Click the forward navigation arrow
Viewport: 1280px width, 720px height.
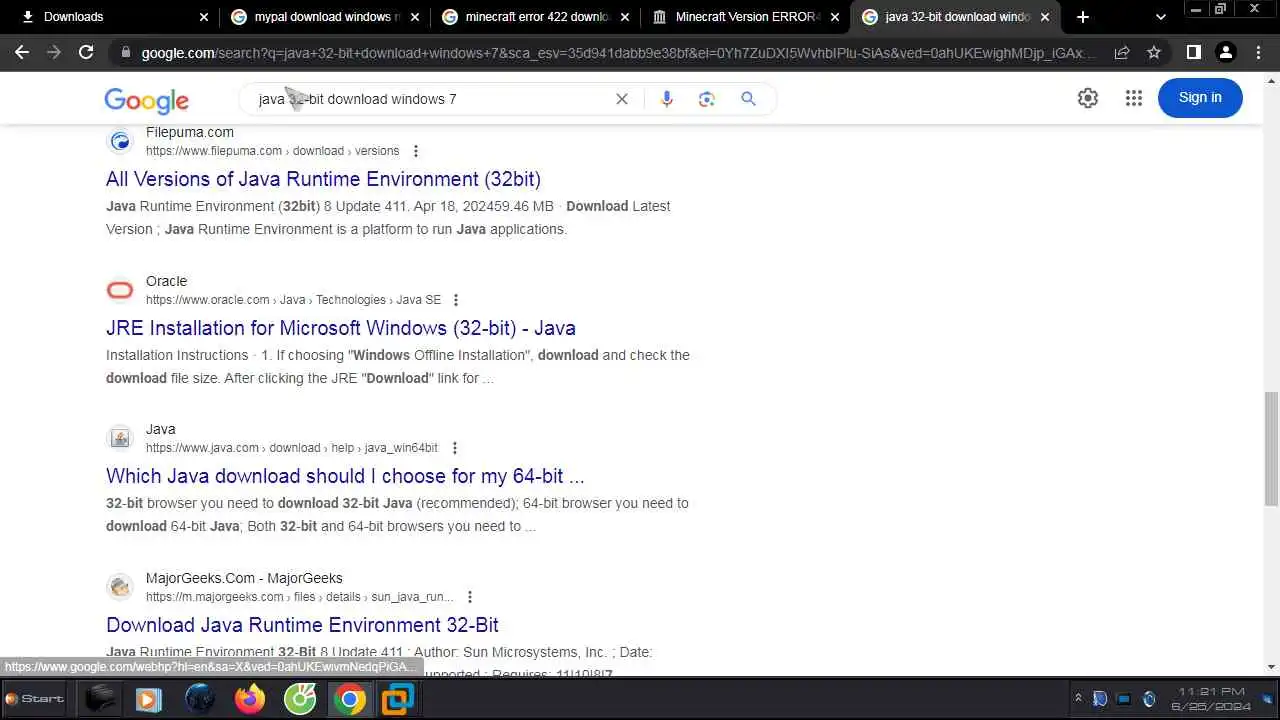[x=54, y=52]
